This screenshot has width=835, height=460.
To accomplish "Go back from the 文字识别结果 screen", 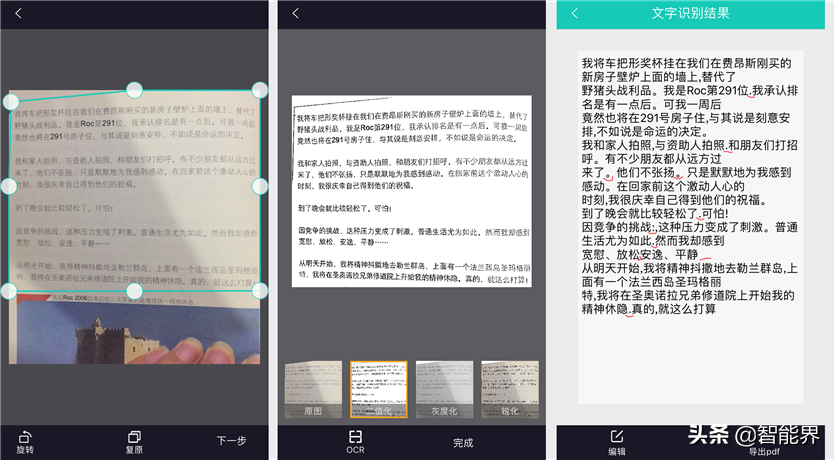I will click(x=575, y=13).
